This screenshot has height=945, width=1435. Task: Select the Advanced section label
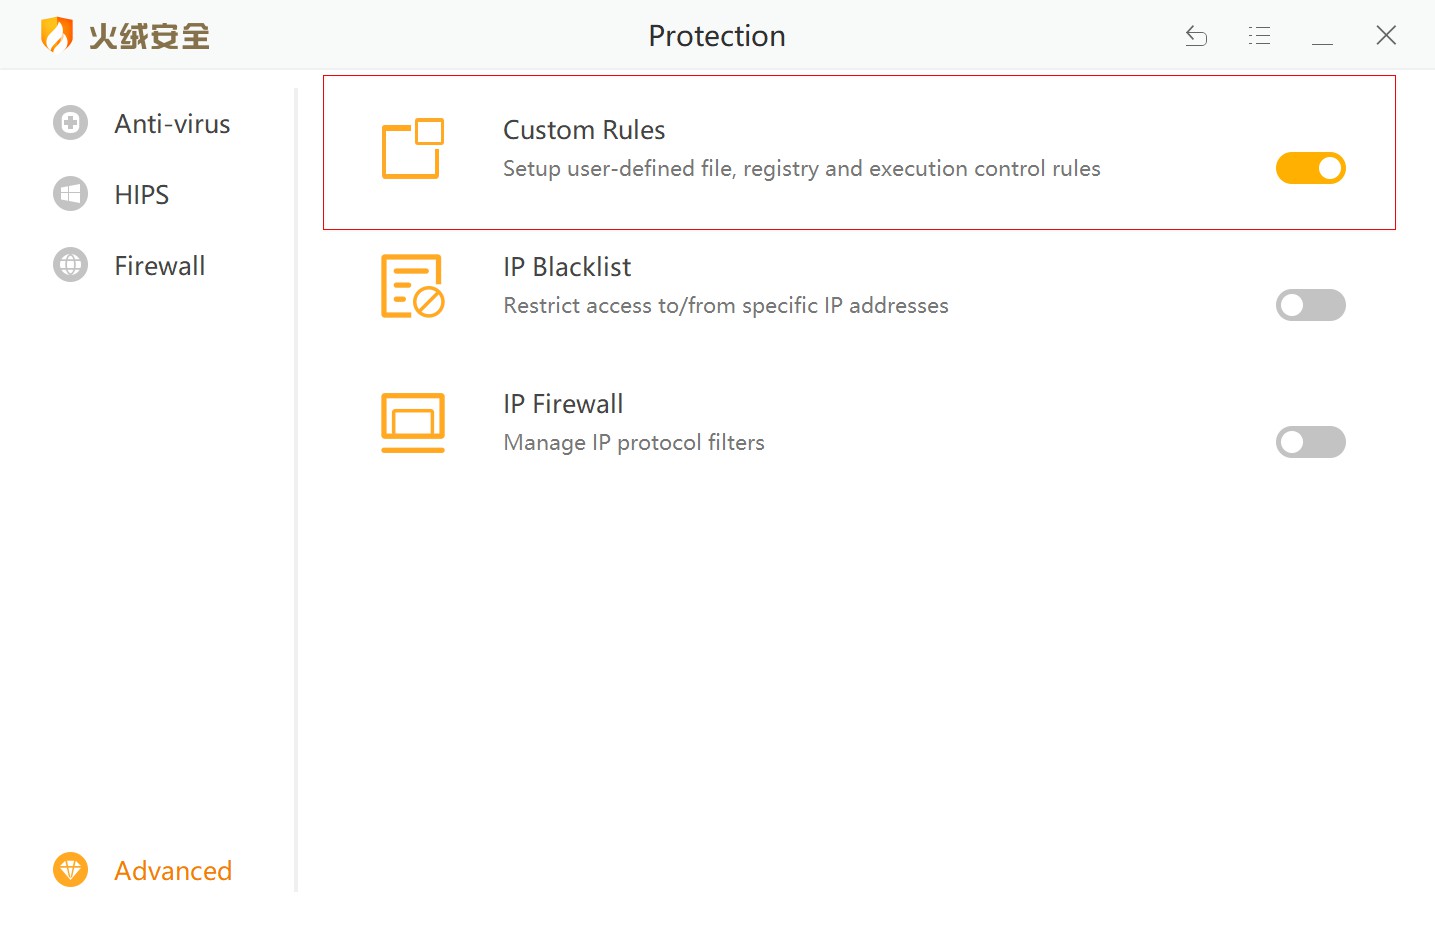pyautogui.click(x=172, y=871)
